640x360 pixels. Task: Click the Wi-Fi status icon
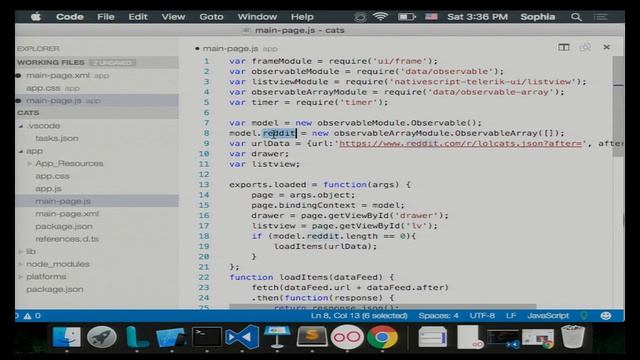(380, 17)
